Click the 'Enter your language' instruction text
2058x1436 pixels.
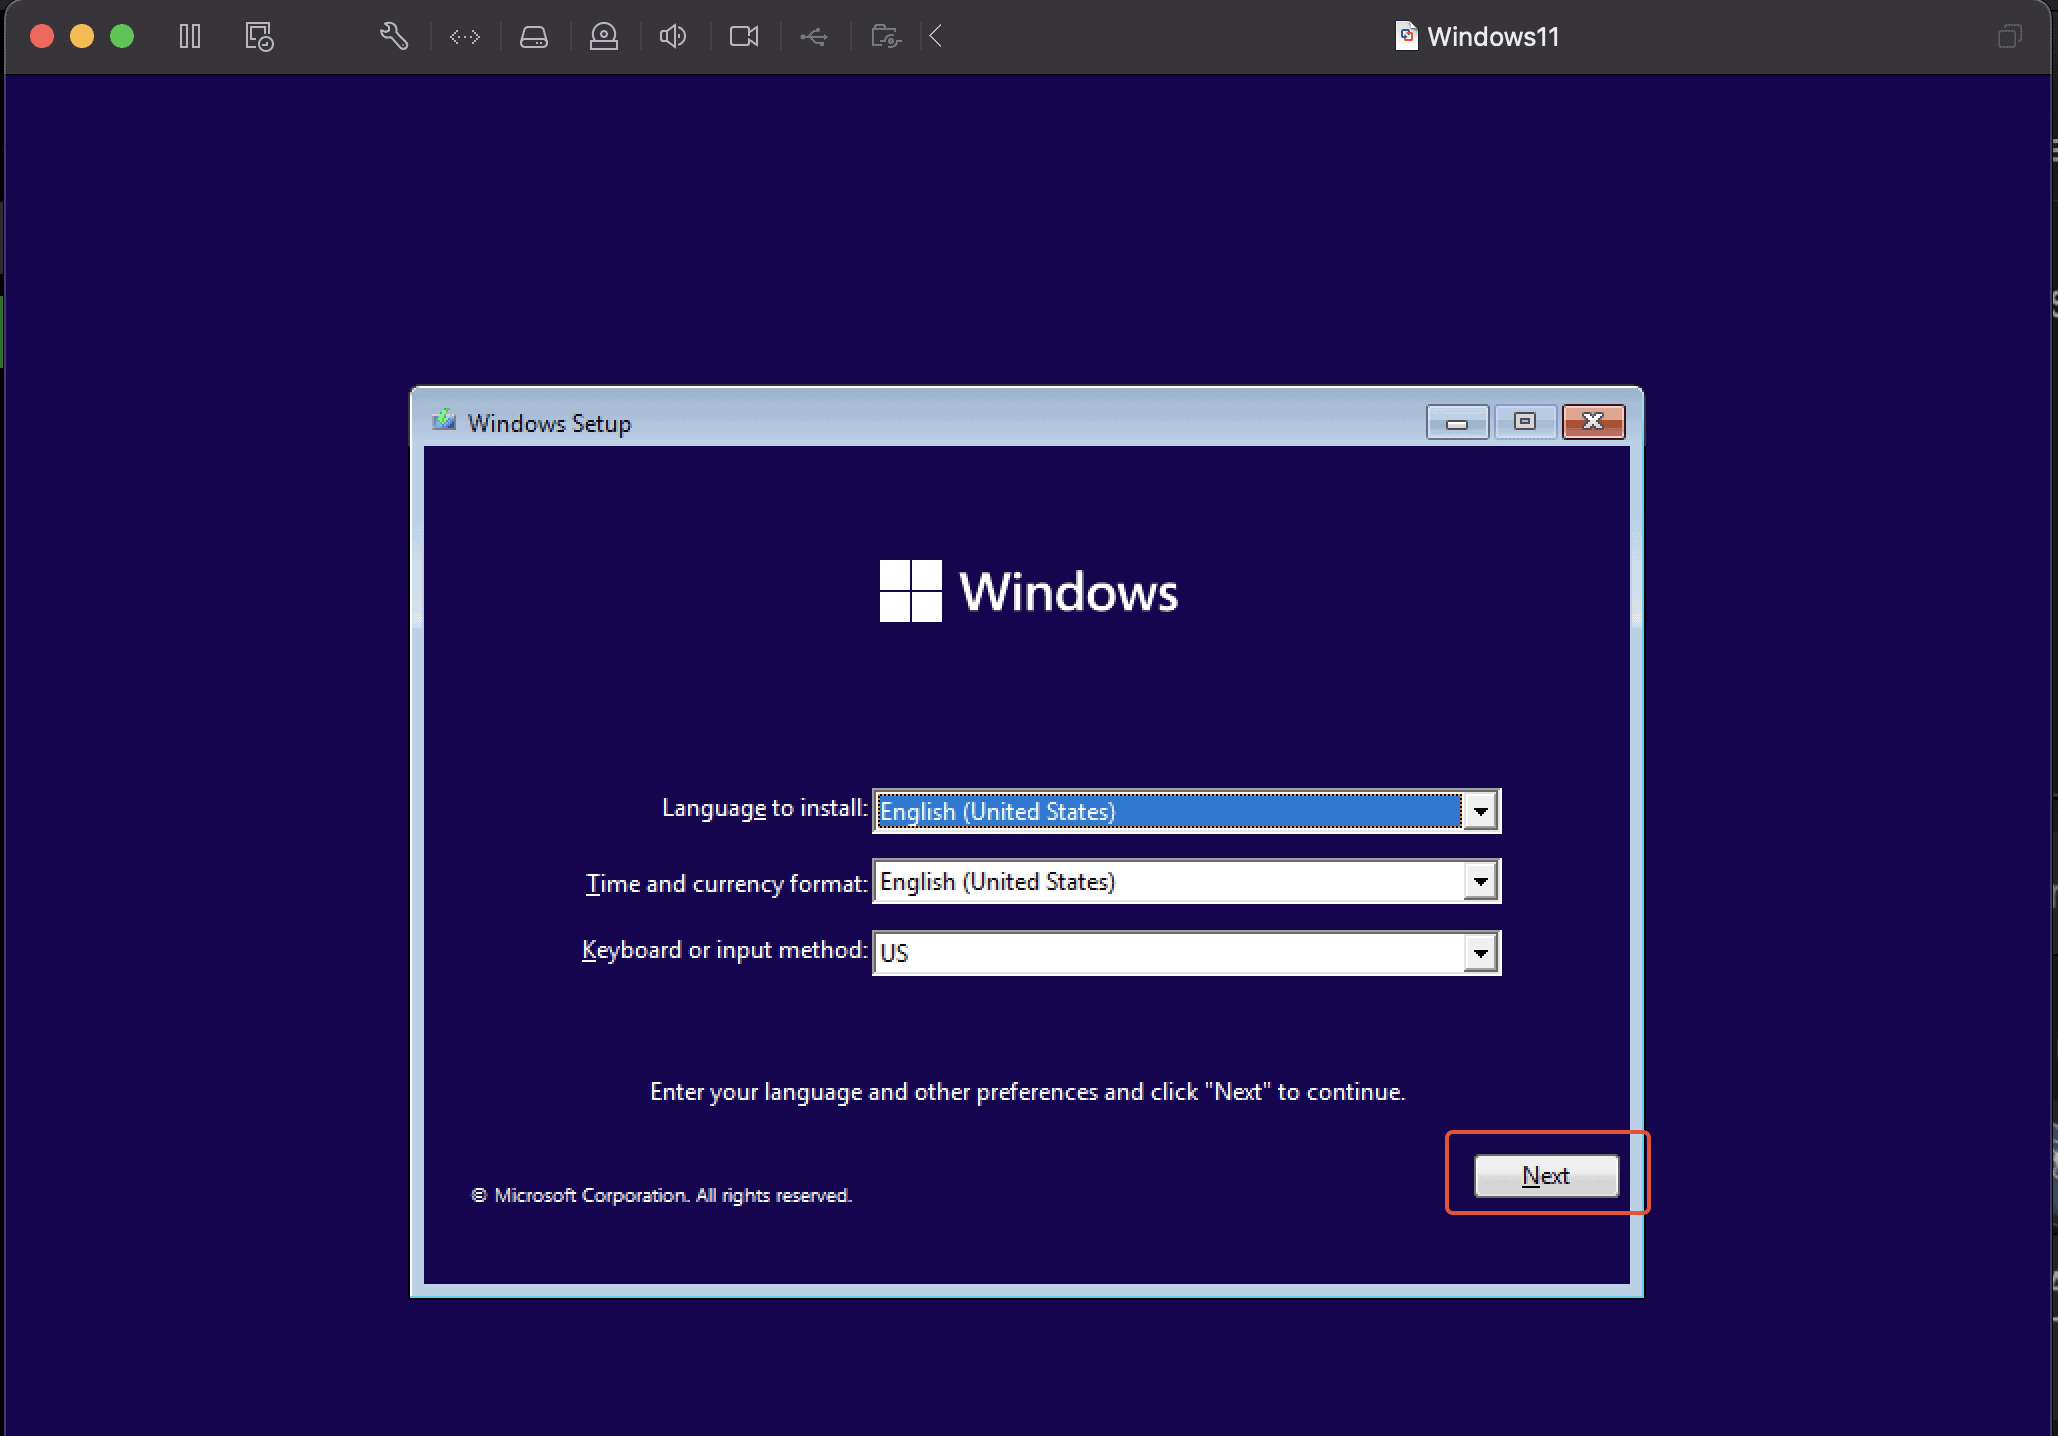tap(1028, 1092)
